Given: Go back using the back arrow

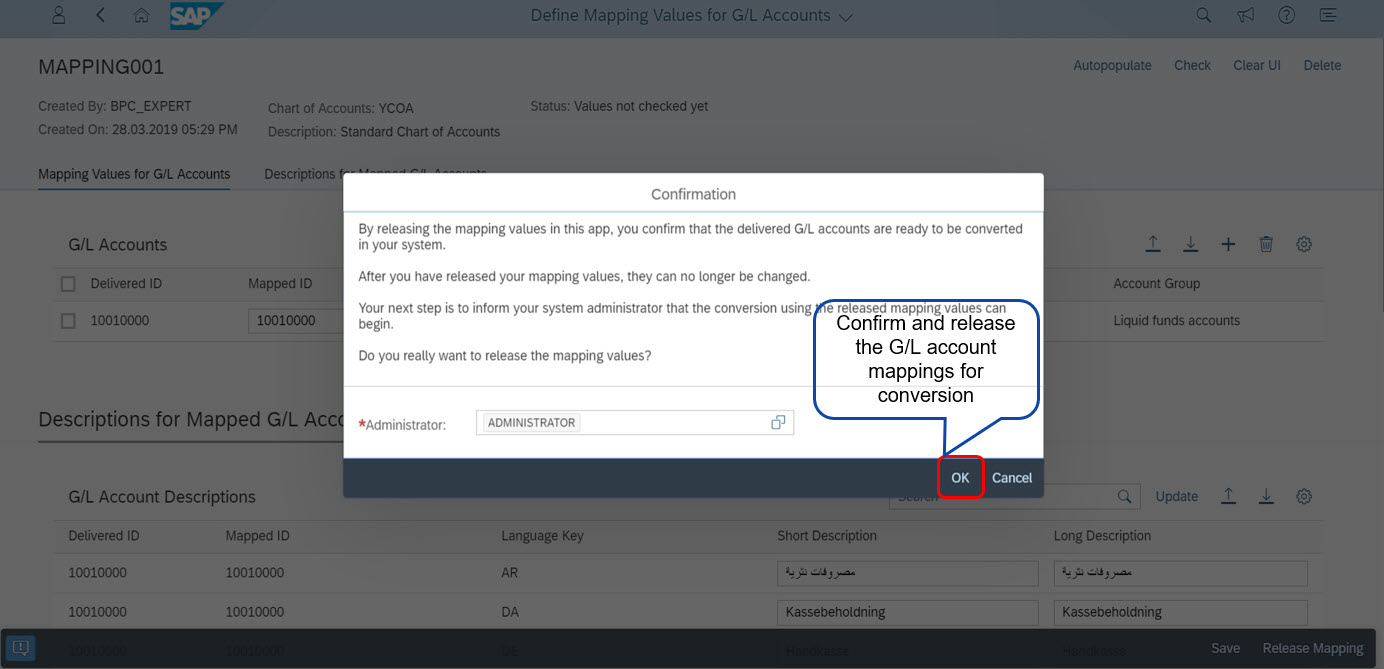Looking at the screenshot, I should click(101, 15).
